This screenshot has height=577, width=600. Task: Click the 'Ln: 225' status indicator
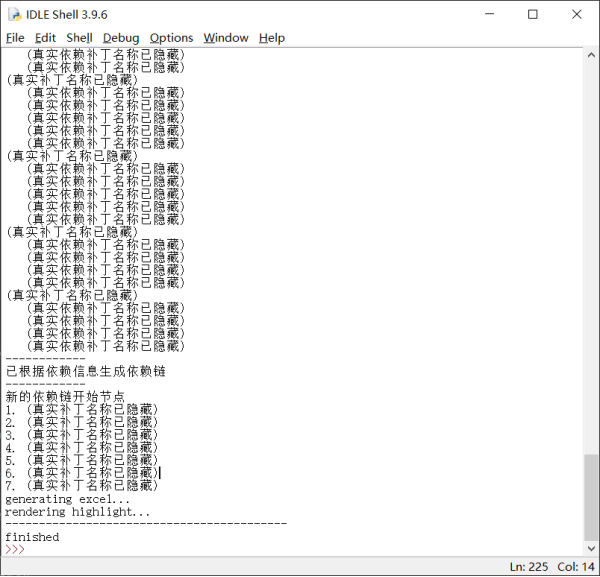(x=529, y=567)
